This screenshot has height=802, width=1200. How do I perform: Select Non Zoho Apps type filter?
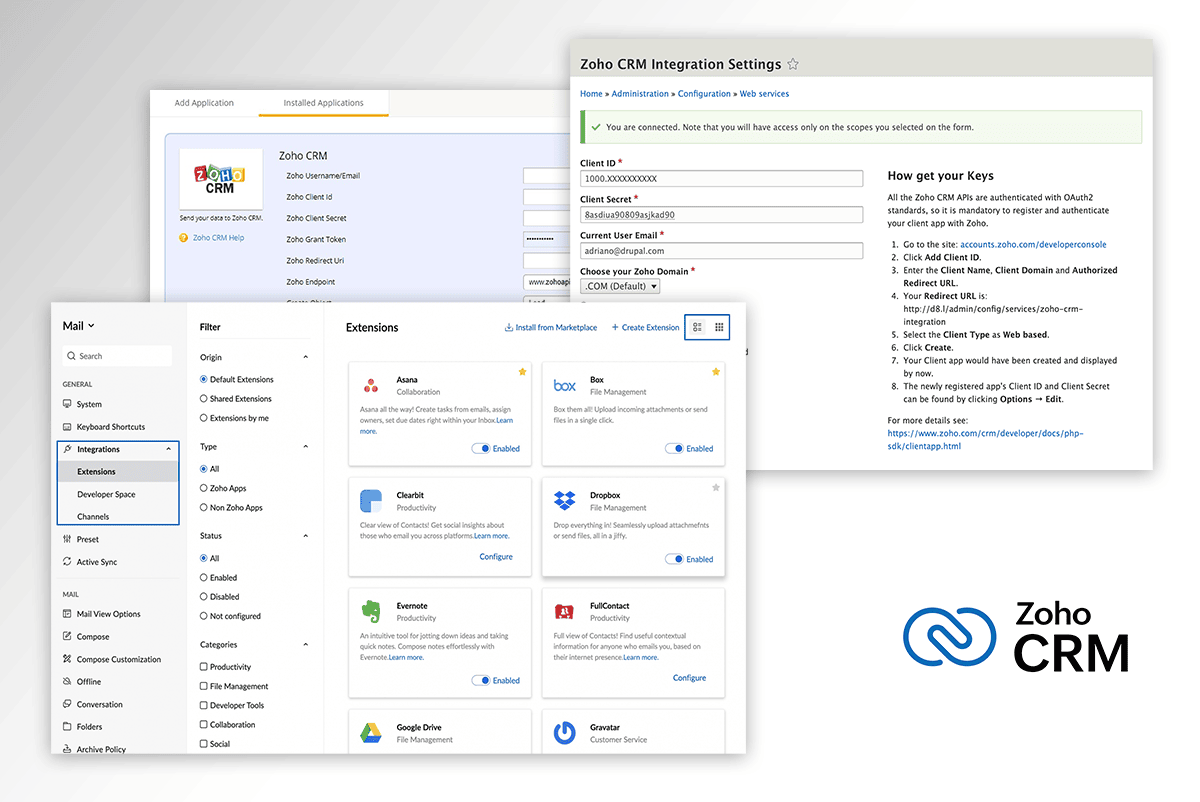204,507
